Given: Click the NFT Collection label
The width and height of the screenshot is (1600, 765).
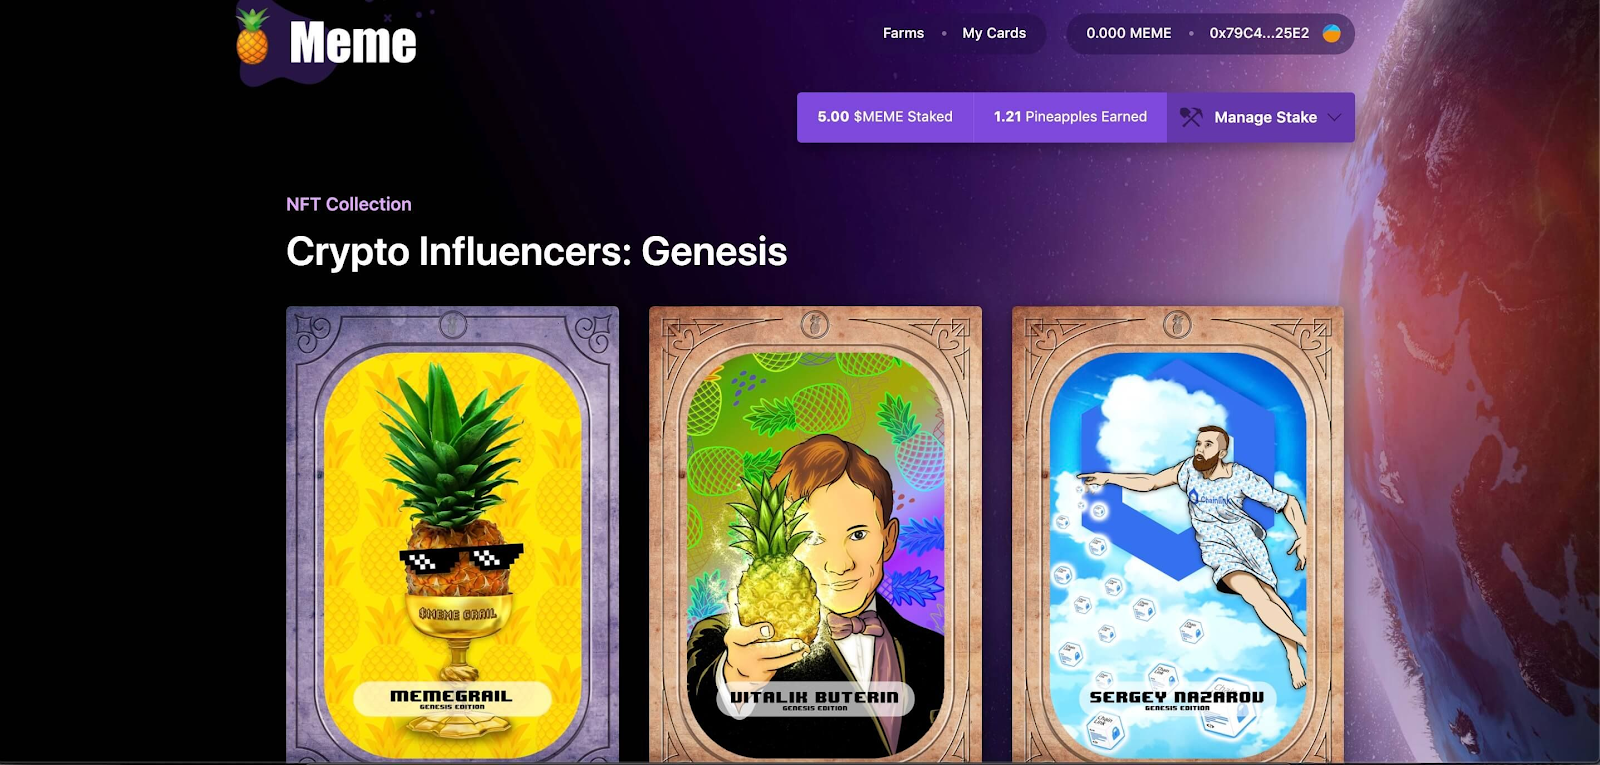Looking at the screenshot, I should point(349,204).
